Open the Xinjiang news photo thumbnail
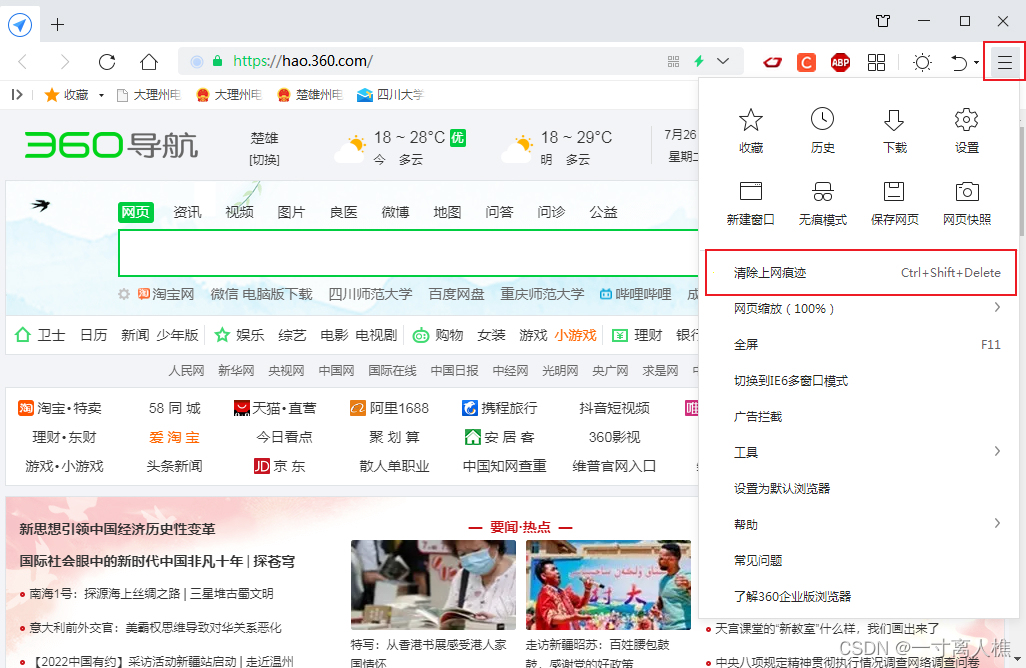Screen dimensions: 1026x668 click(x=608, y=584)
